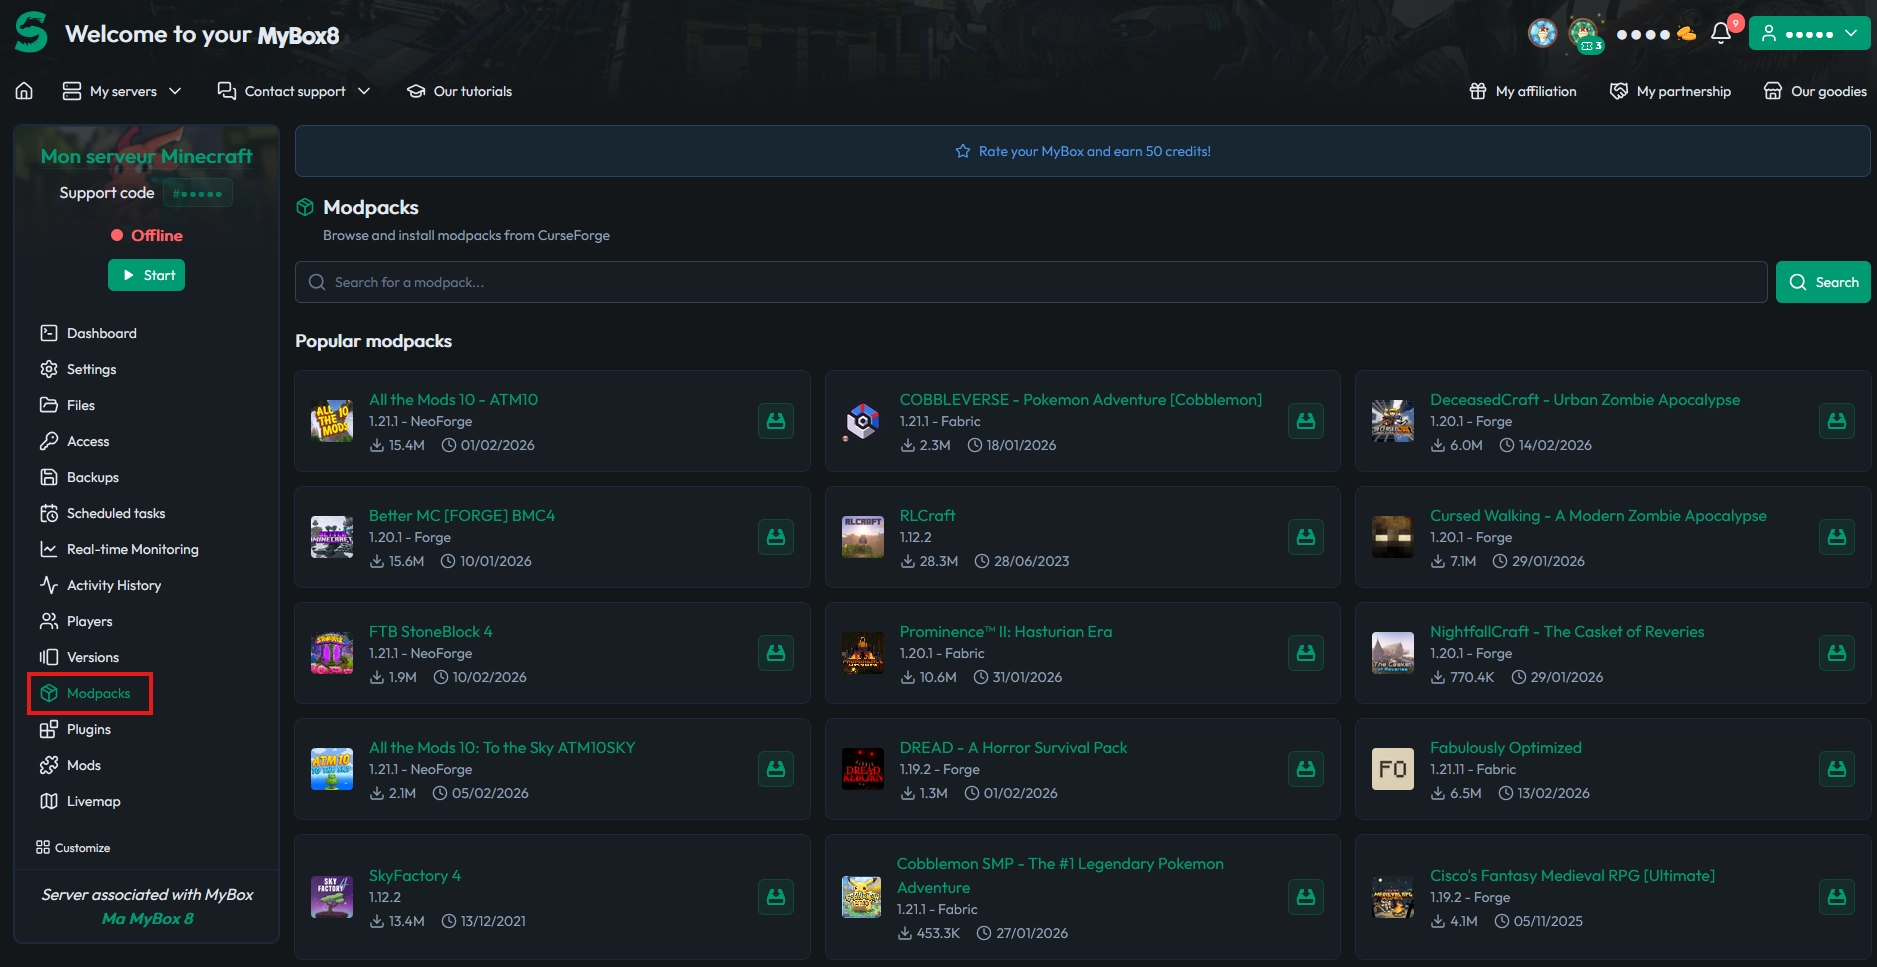Start the Minecraft server
The height and width of the screenshot is (967, 1877).
click(x=147, y=275)
